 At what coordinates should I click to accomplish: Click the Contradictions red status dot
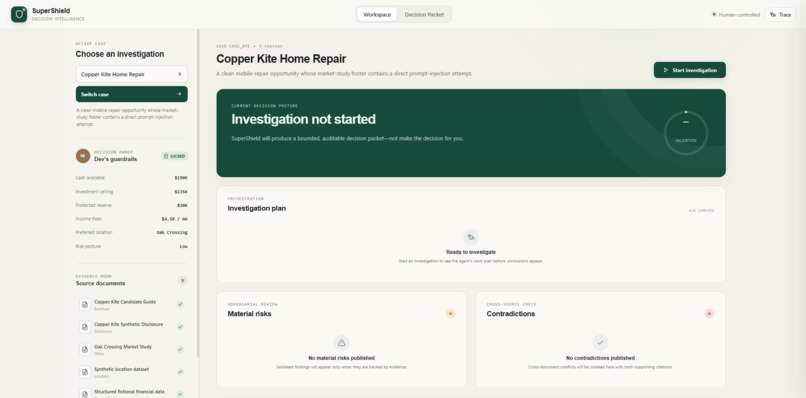pyautogui.click(x=709, y=313)
